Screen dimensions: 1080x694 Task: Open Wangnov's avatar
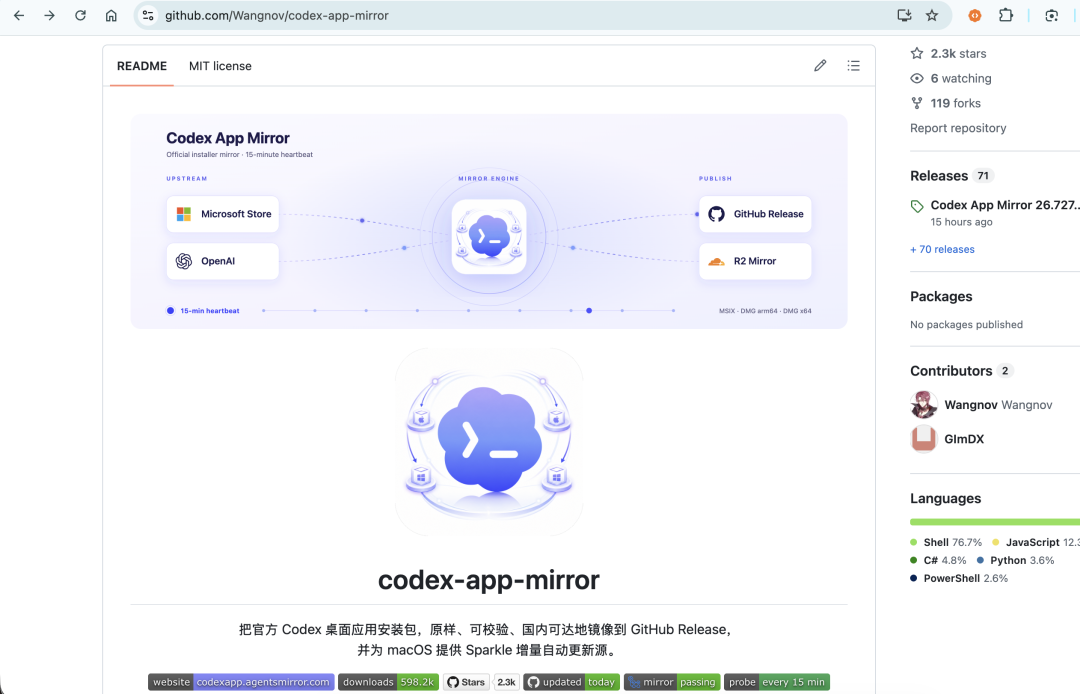pyautogui.click(x=924, y=405)
